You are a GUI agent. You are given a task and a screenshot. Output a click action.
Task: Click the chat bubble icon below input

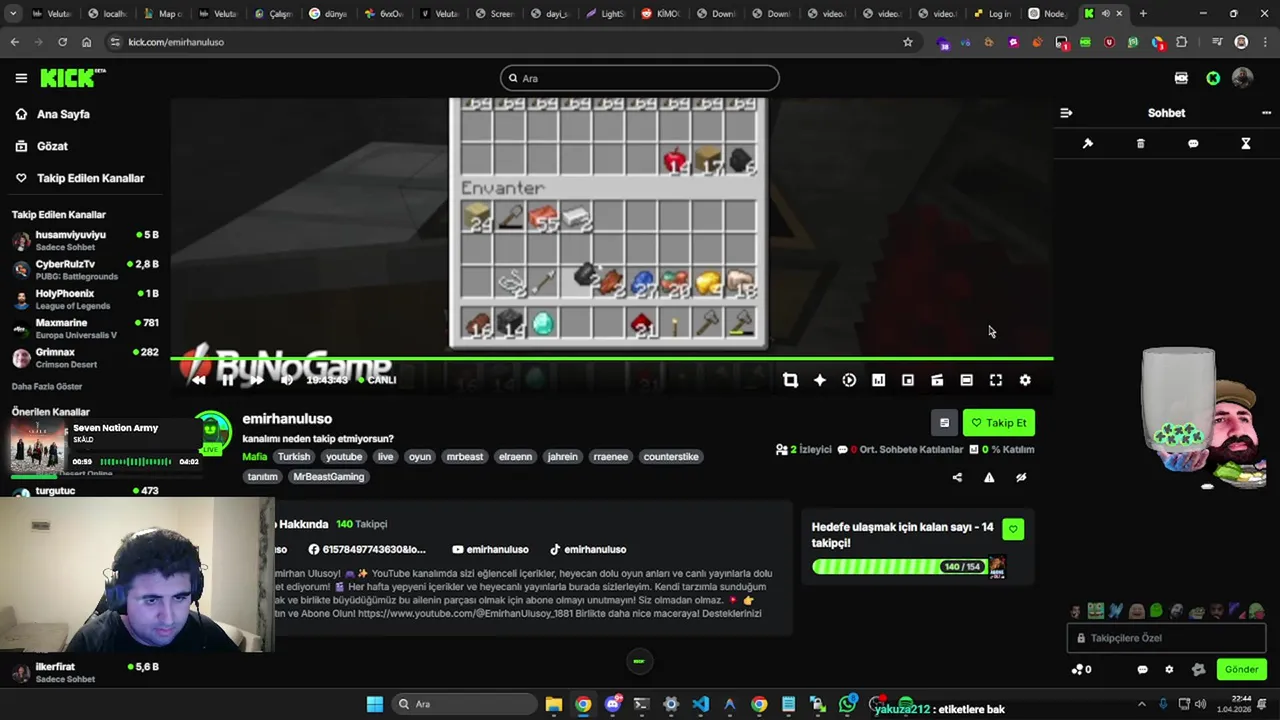[x=1143, y=670]
